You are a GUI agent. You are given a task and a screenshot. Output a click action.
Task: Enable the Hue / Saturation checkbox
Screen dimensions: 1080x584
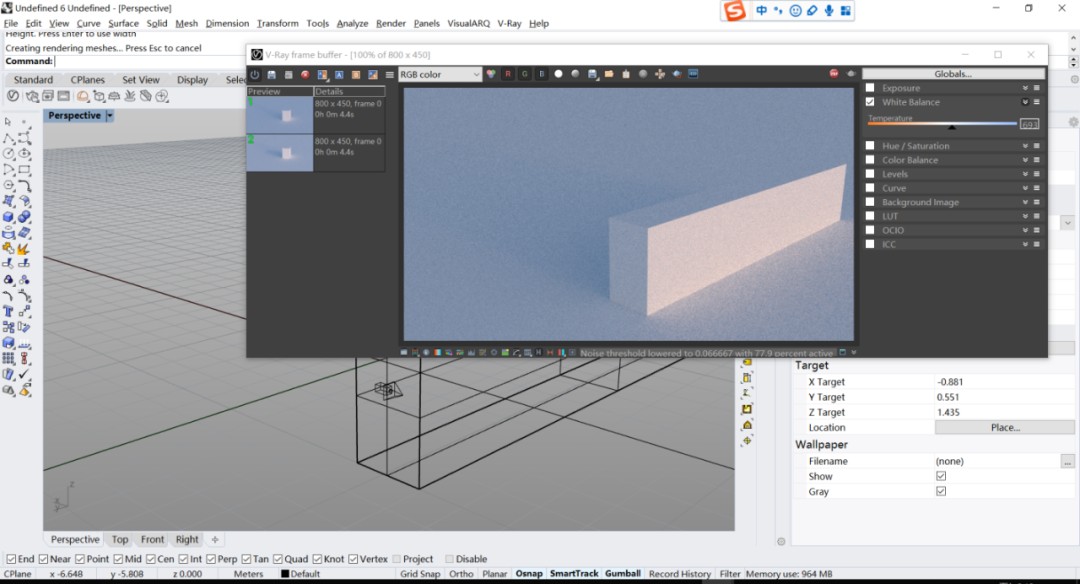[x=870, y=146]
